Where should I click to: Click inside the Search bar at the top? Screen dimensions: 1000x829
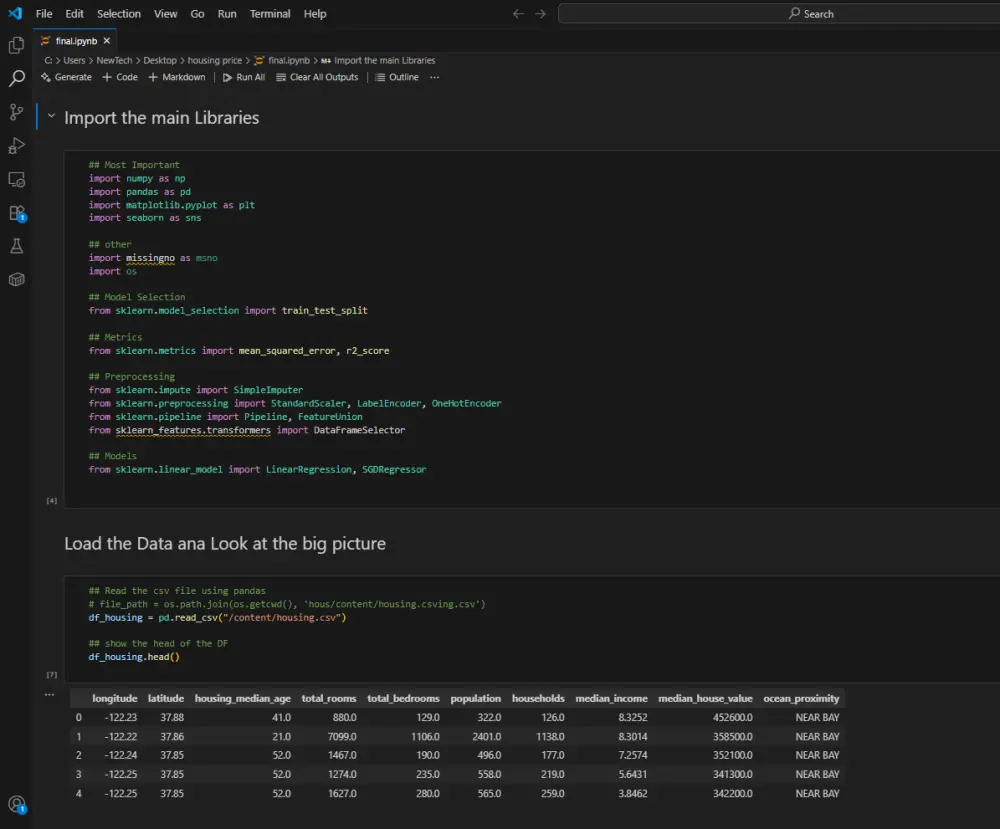(x=800, y=13)
